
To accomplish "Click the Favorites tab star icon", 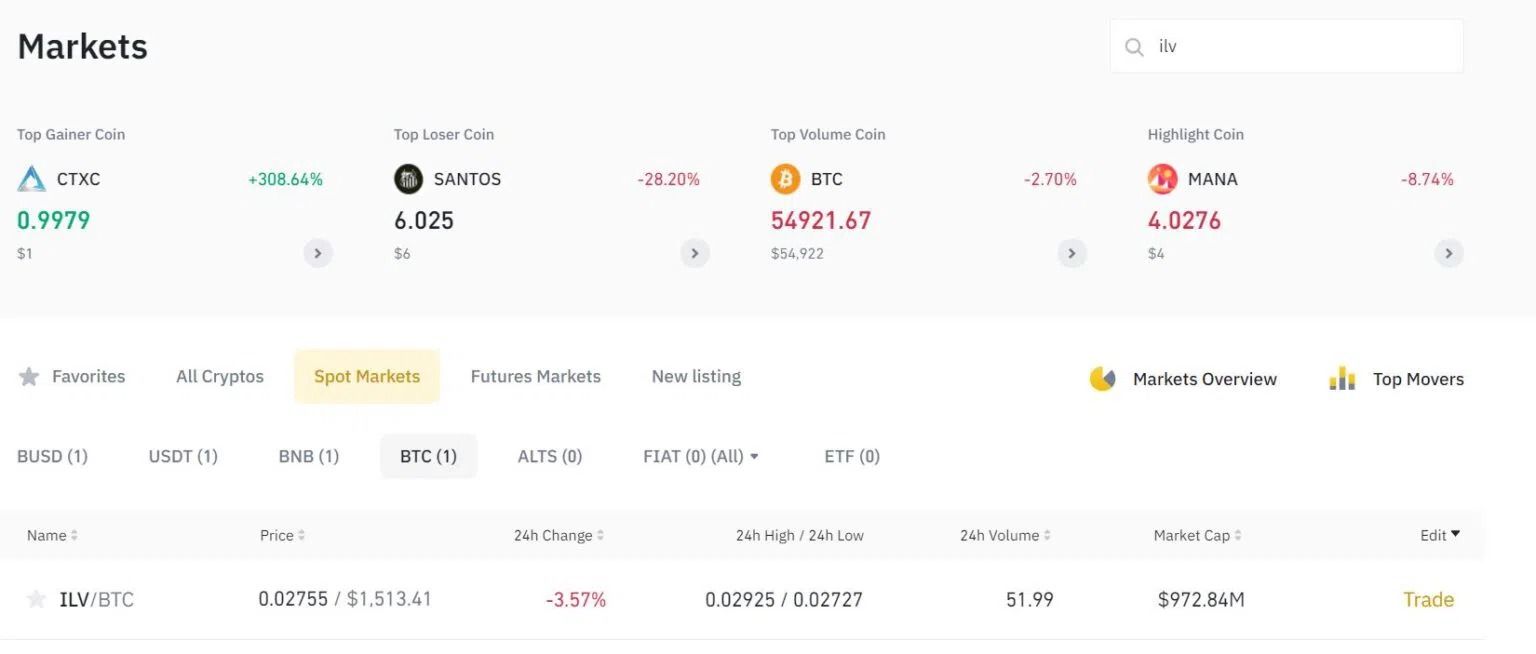I will click(x=29, y=377).
